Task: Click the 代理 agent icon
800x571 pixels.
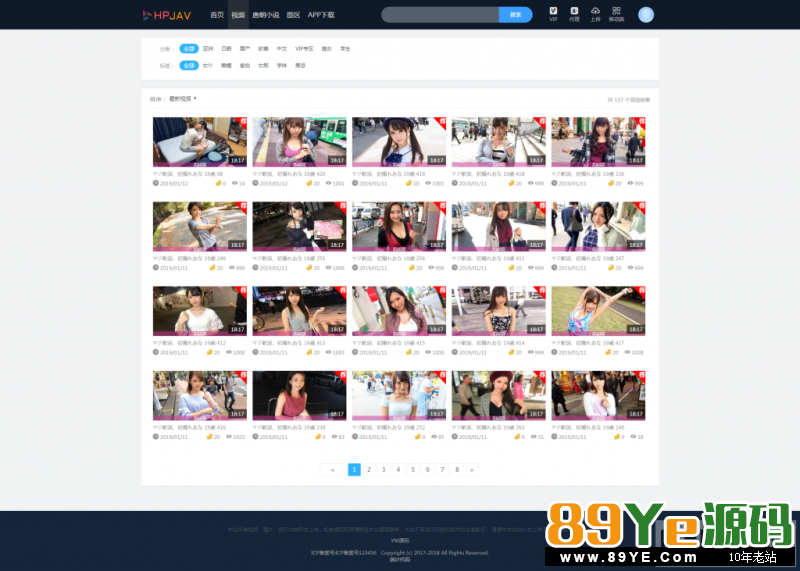Action: pos(574,13)
